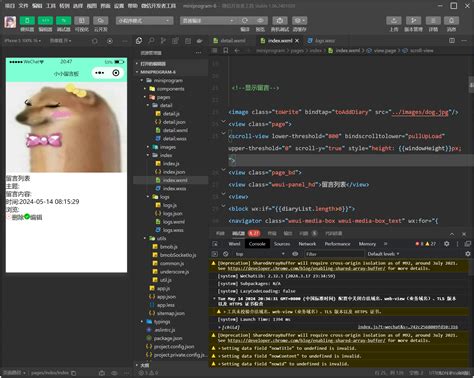This screenshot has width=474, height=378.
Task: Click the element inspect picker icon
Action: 215,244
